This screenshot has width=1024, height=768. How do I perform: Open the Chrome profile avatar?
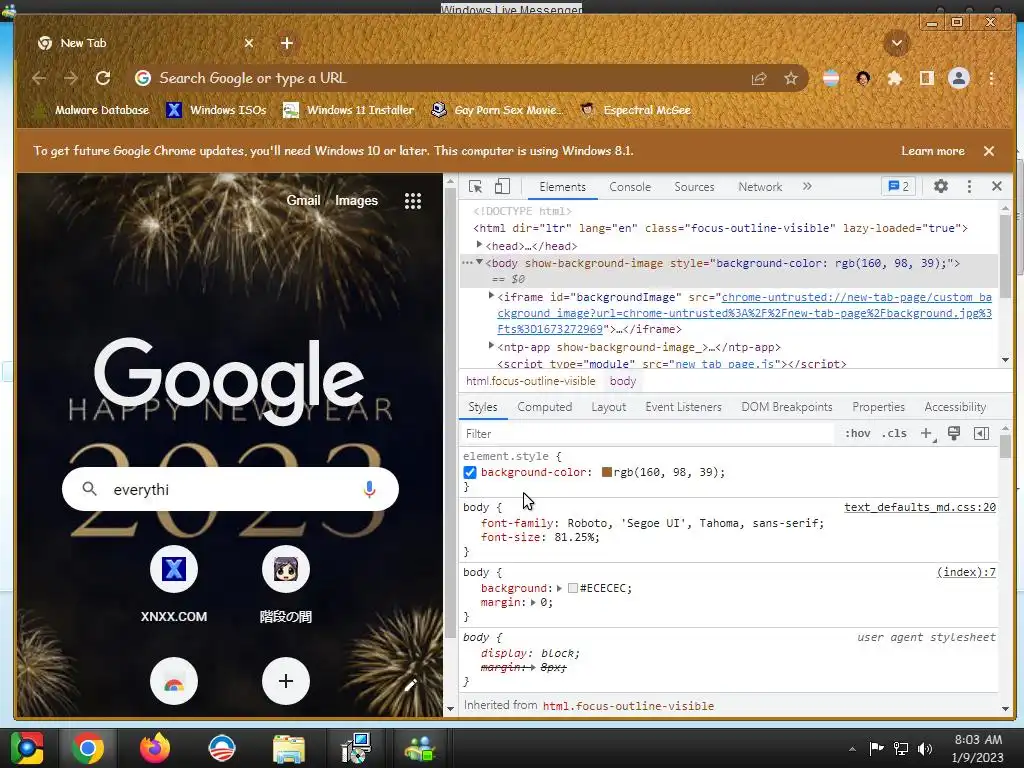(959, 78)
